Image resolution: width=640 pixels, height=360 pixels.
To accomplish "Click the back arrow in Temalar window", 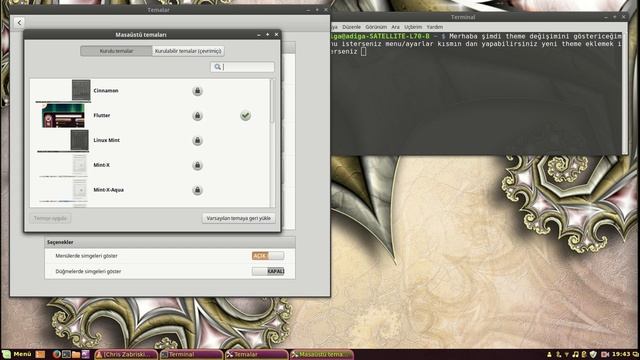I will [19, 22].
